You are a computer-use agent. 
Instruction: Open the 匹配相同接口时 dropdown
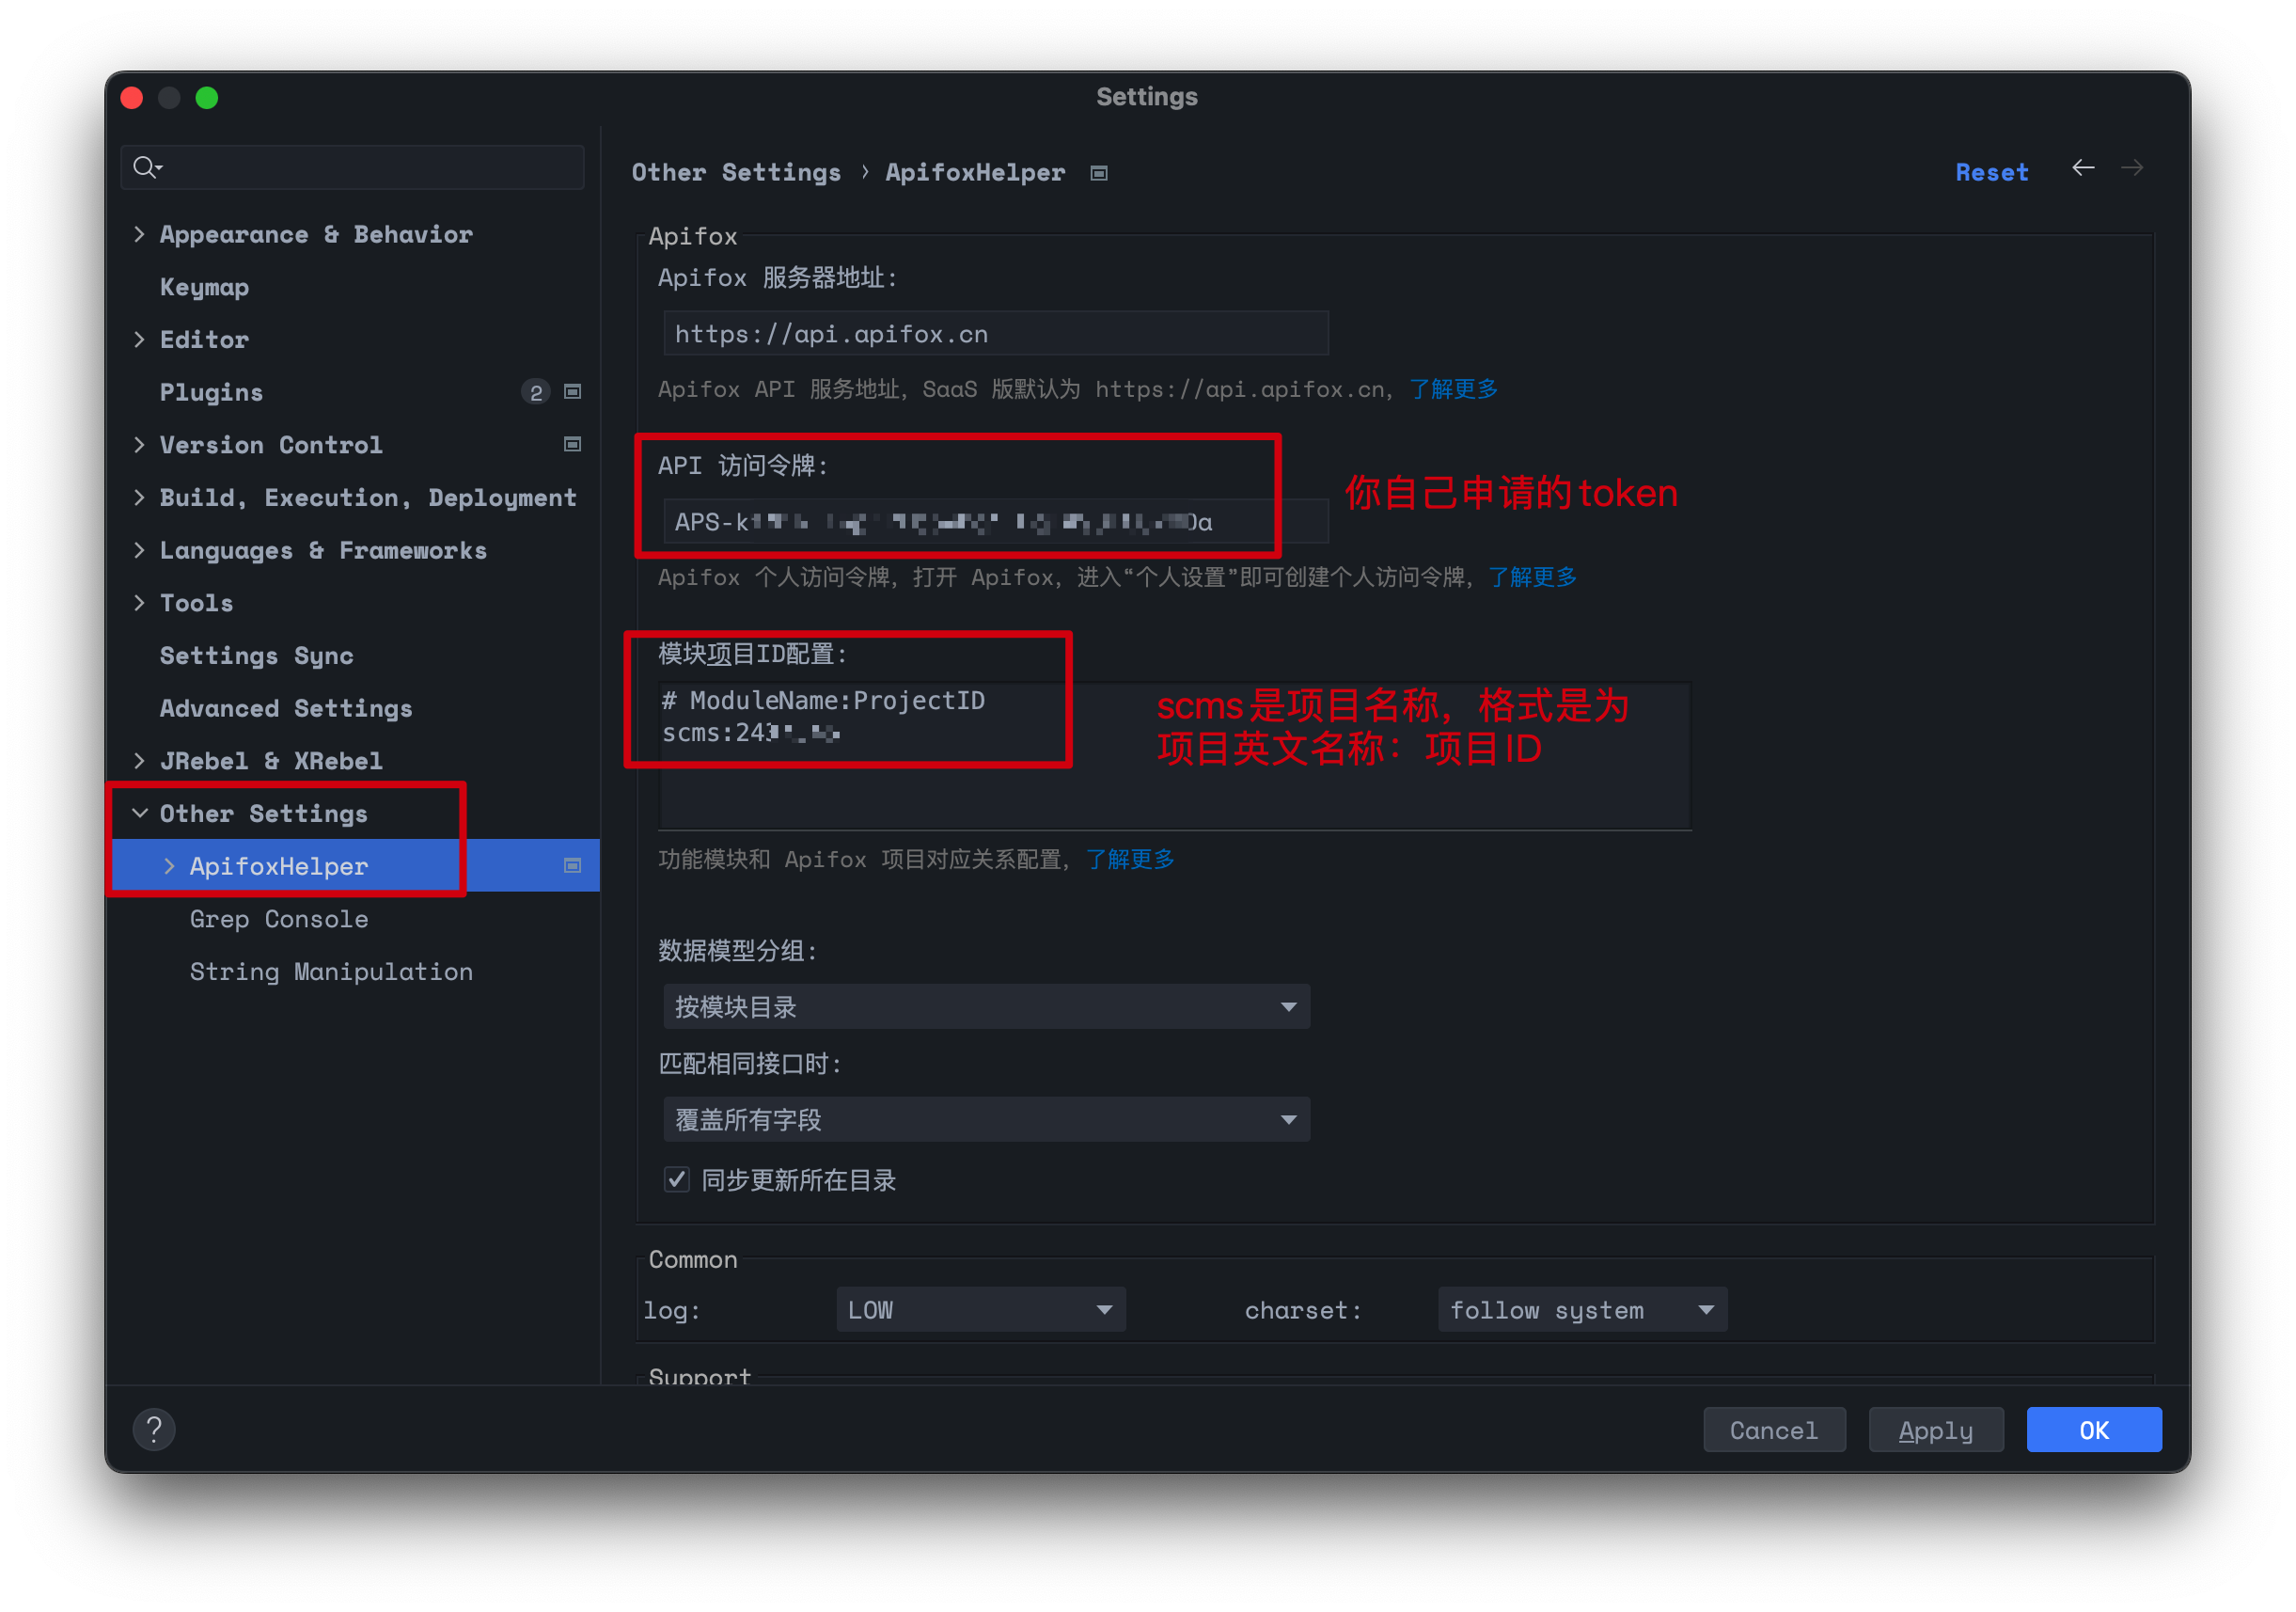pos(986,1119)
